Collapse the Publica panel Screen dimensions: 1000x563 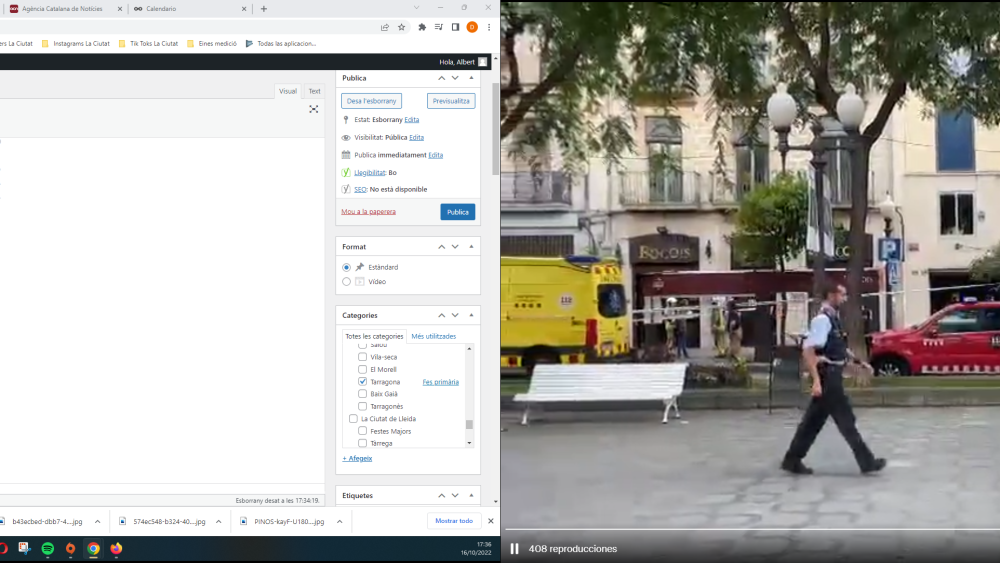tap(471, 78)
